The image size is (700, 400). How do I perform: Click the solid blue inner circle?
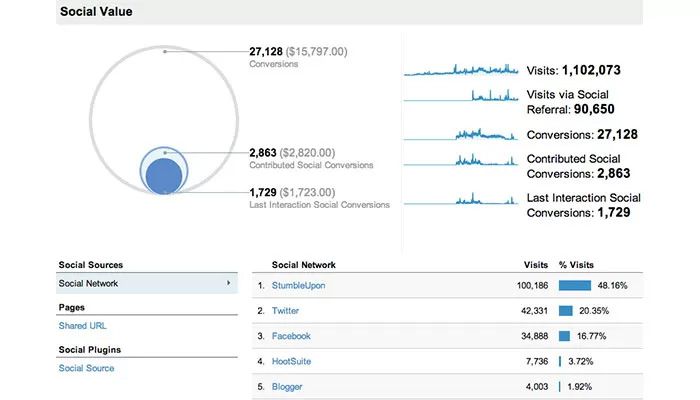163,174
